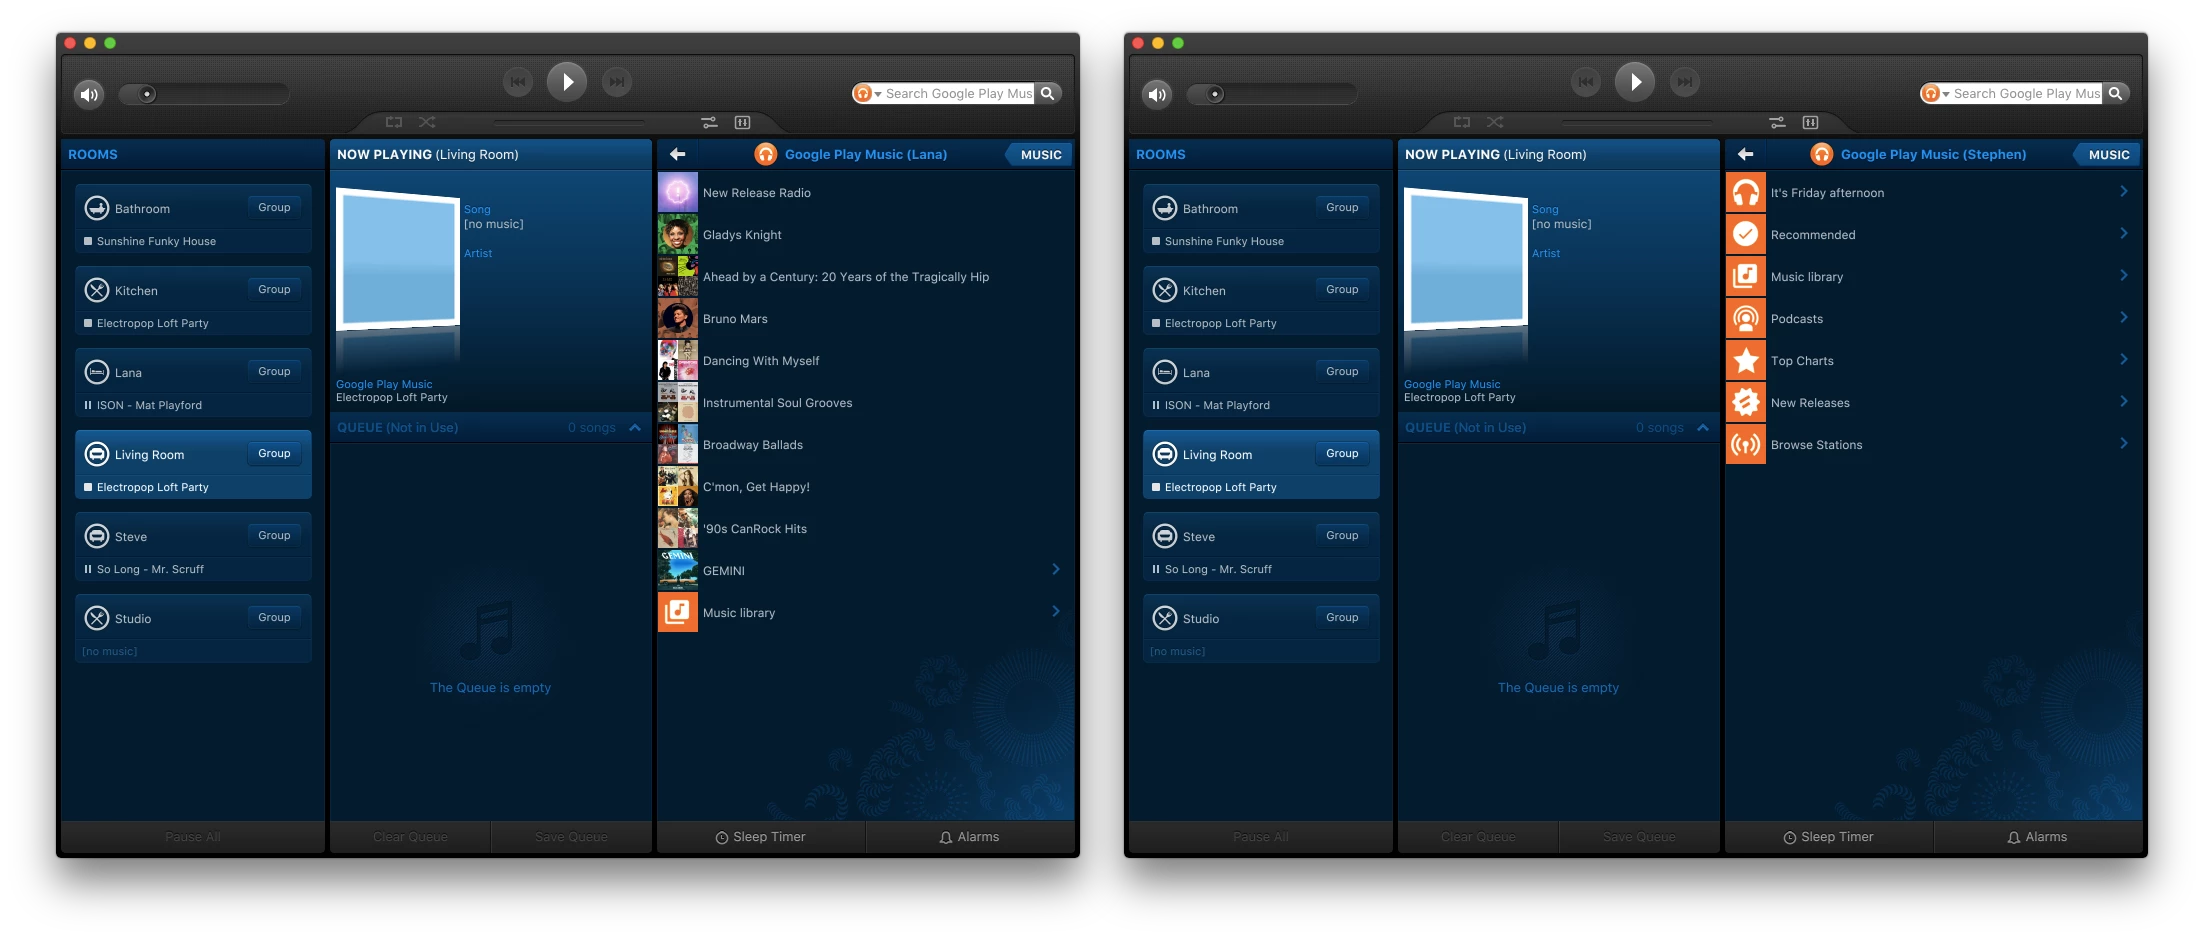Expand the New Releases chevron, right window
The height and width of the screenshot is (938, 2196).
pyautogui.click(x=2124, y=402)
